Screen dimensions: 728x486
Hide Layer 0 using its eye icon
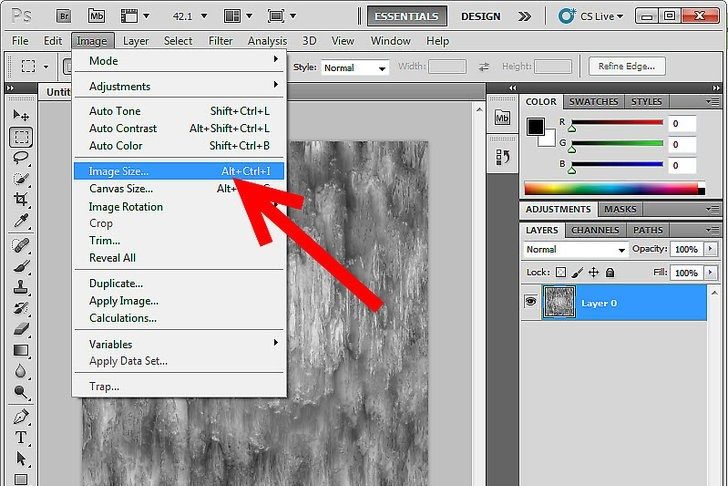(x=530, y=303)
